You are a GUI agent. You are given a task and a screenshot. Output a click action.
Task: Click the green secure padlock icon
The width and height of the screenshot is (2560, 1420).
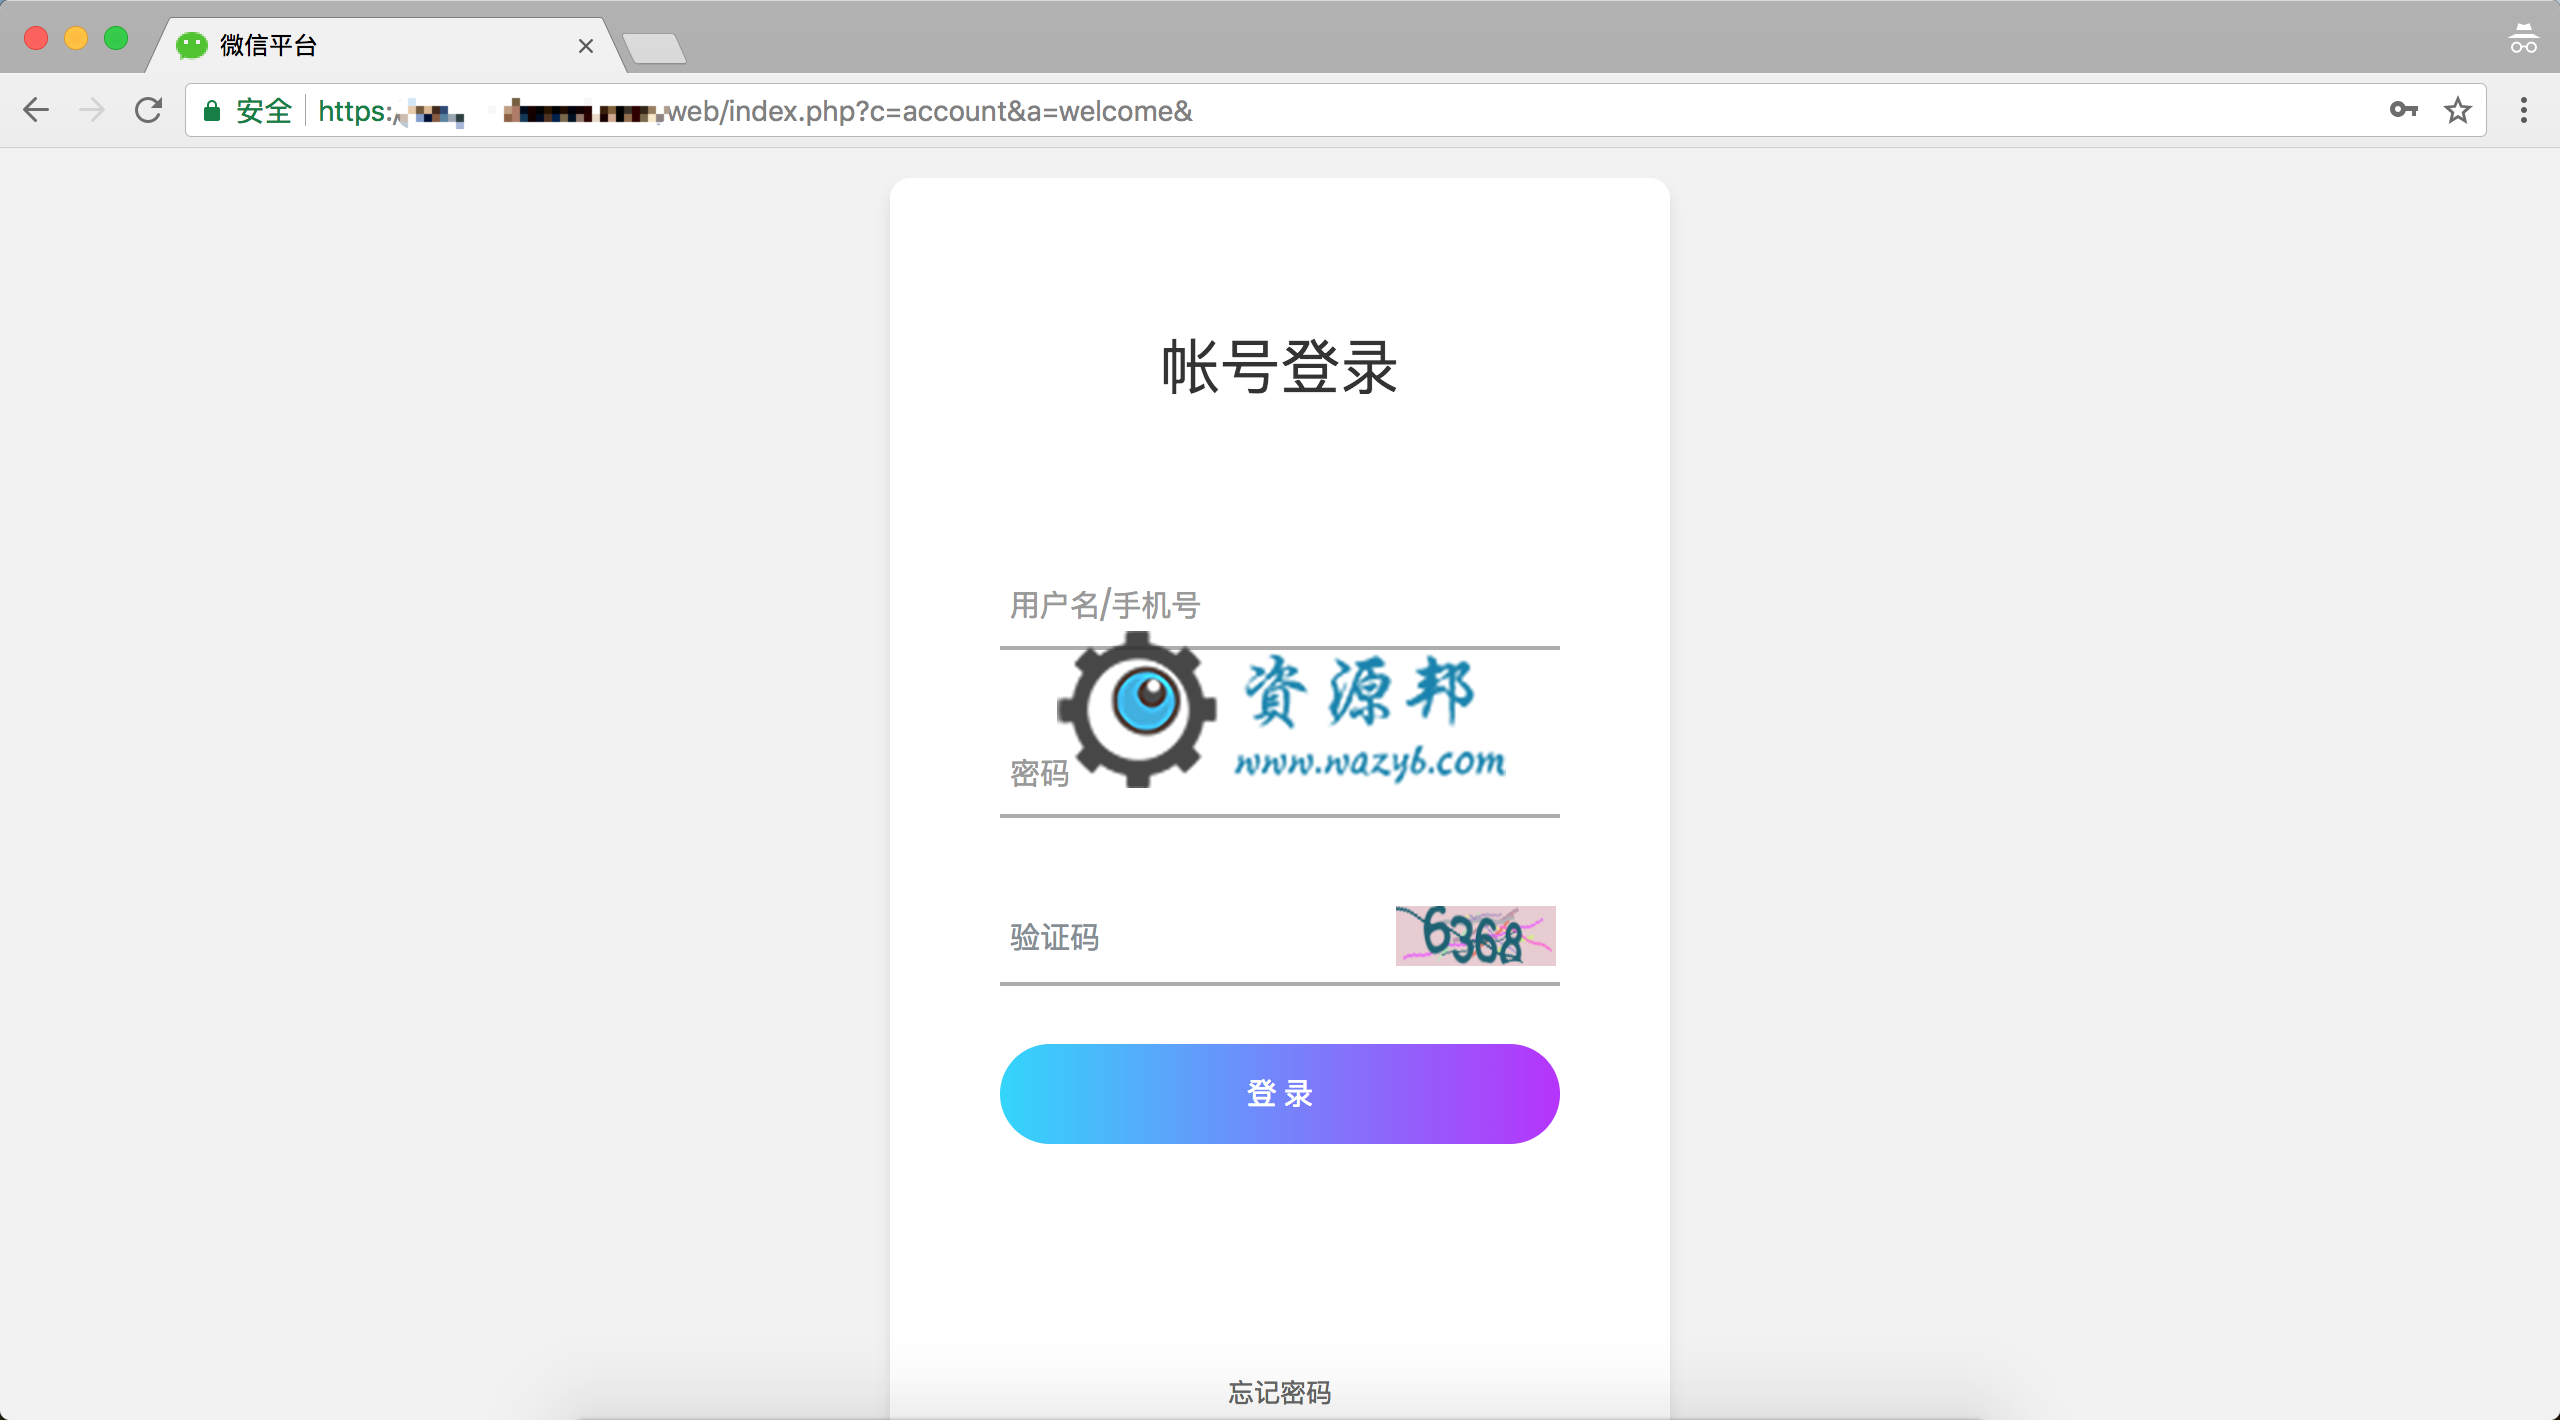click(x=212, y=111)
